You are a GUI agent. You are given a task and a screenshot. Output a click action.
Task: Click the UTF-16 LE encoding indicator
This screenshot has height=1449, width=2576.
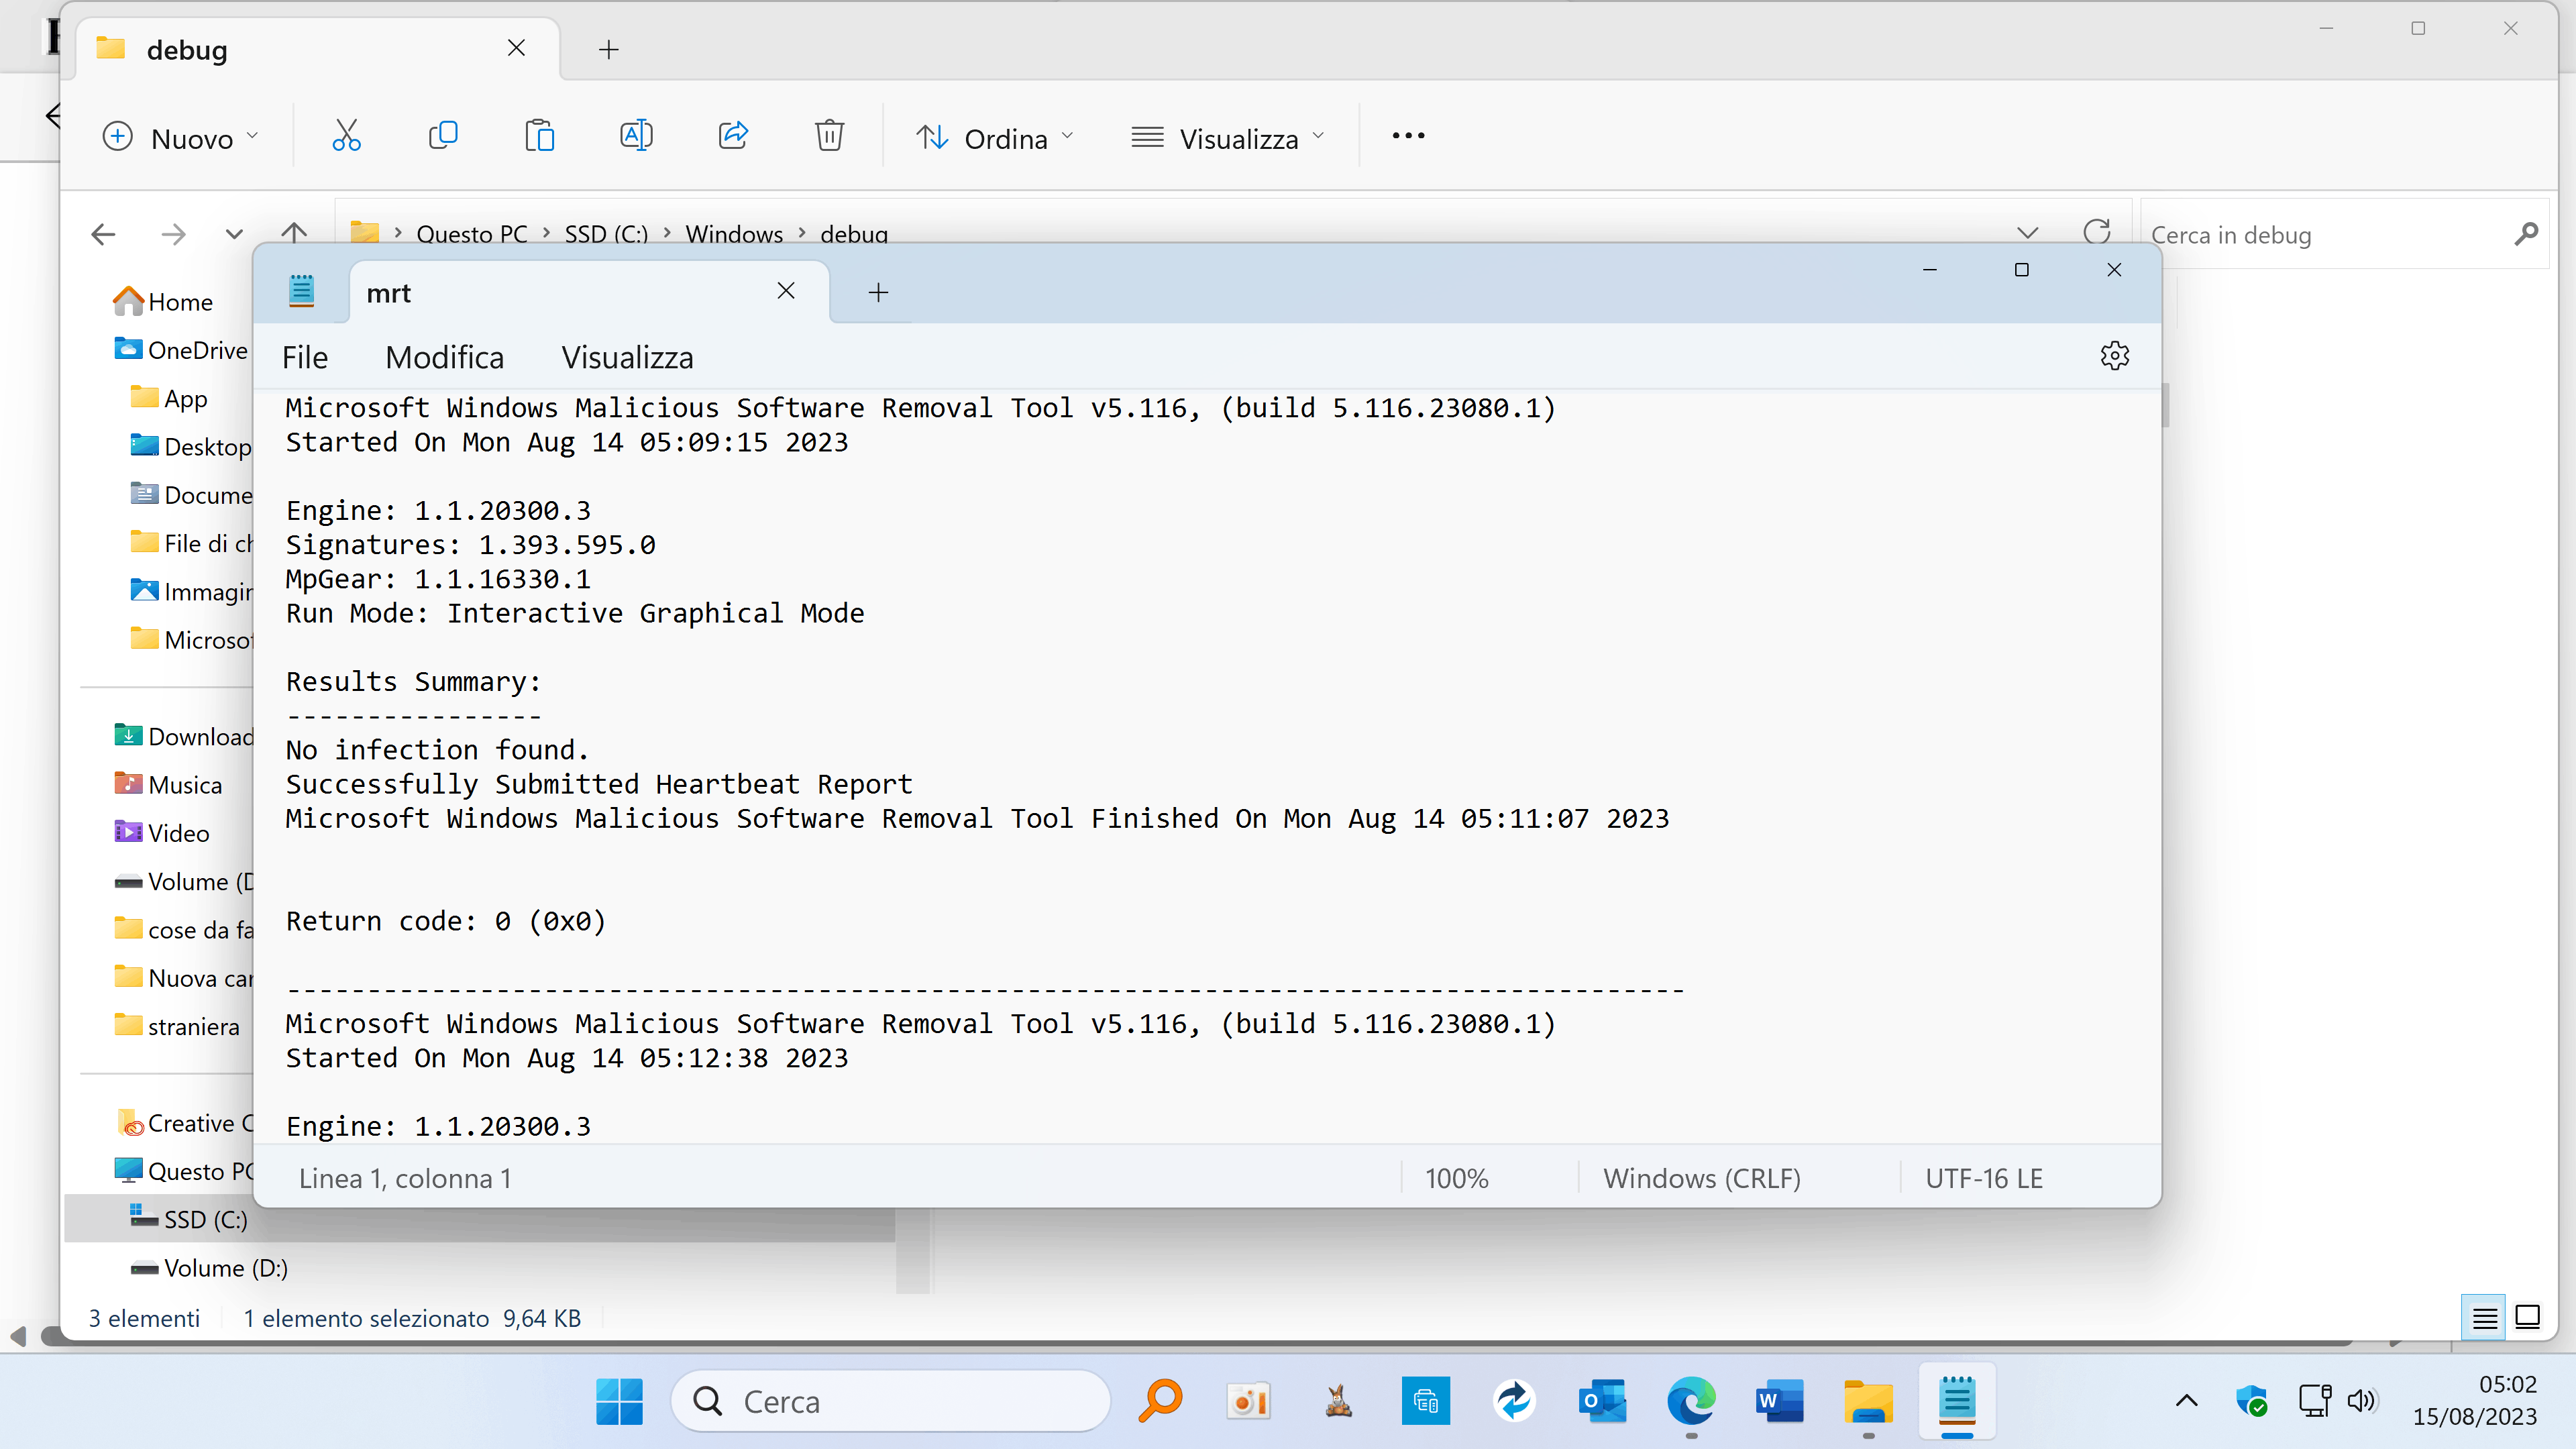(1983, 1178)
